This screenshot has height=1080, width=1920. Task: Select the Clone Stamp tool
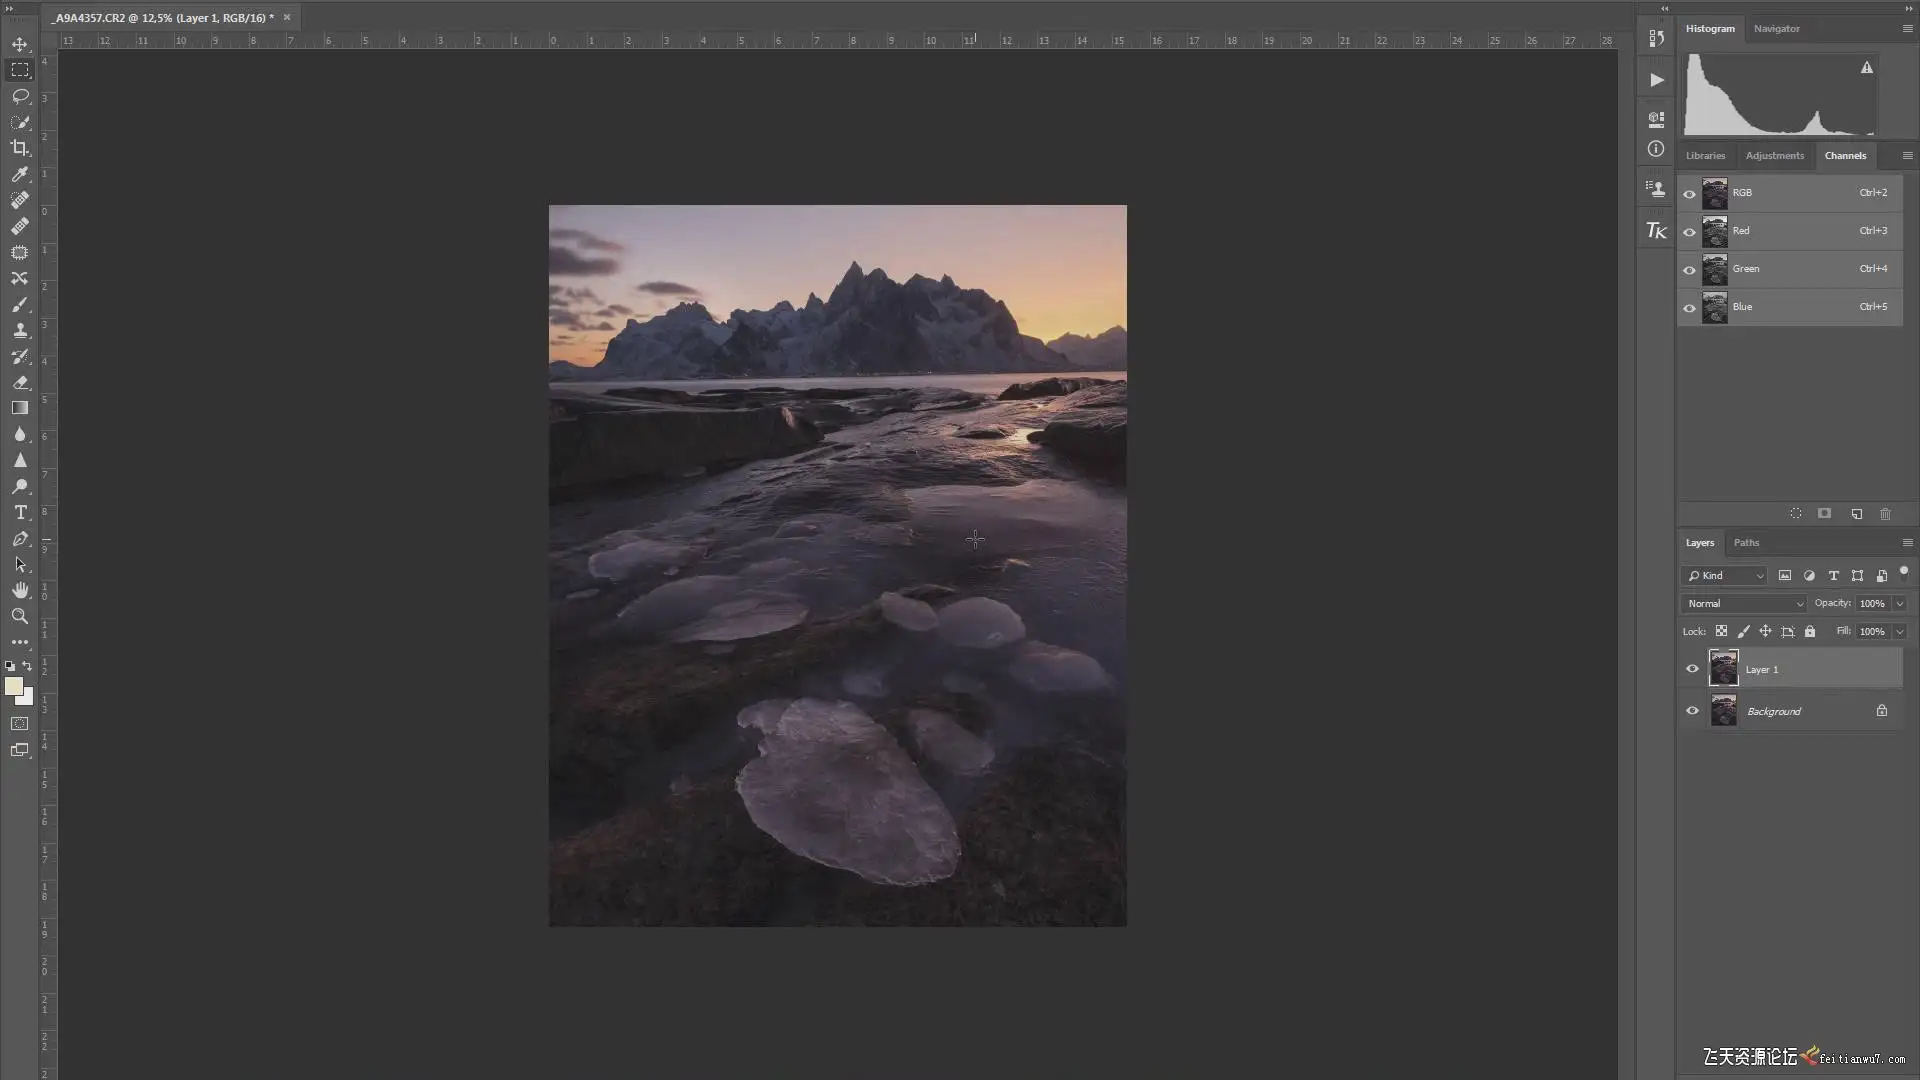click(x=19, y=330)
